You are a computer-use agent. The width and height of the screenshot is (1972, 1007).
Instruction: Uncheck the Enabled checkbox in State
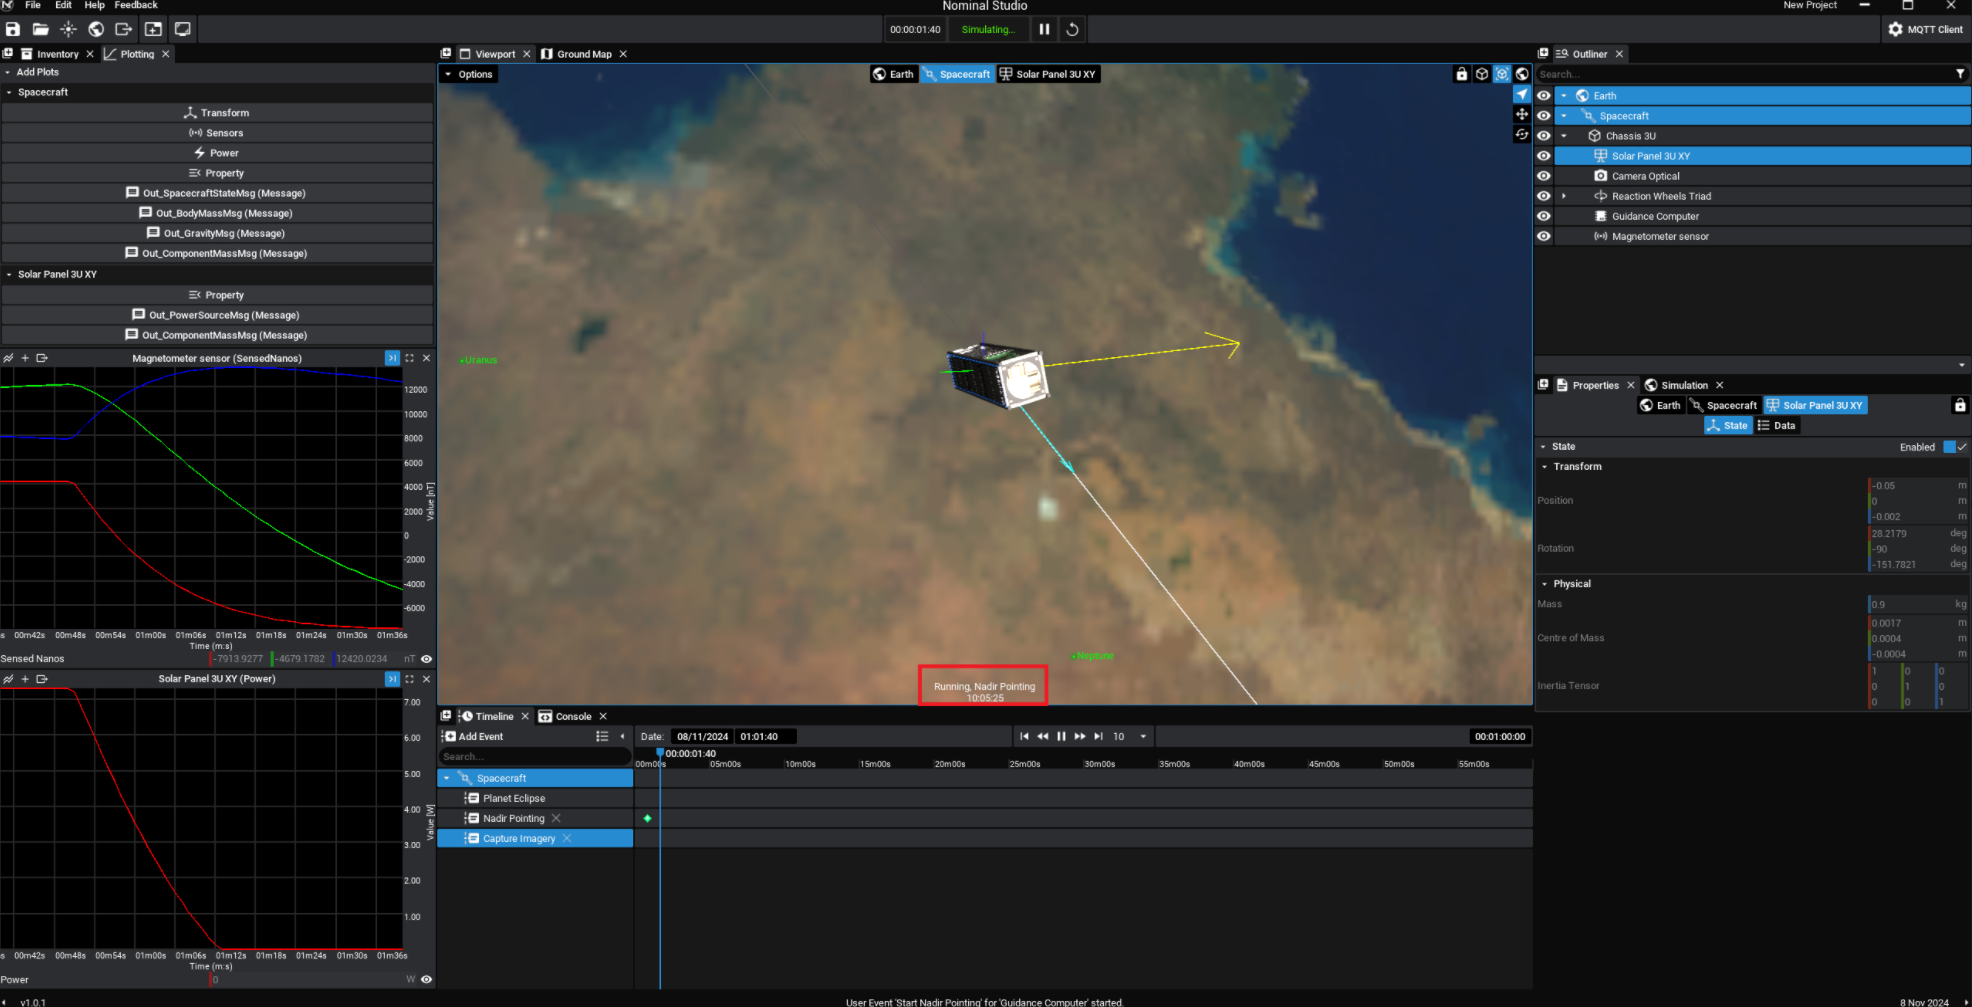click(x=1949, y=447)
